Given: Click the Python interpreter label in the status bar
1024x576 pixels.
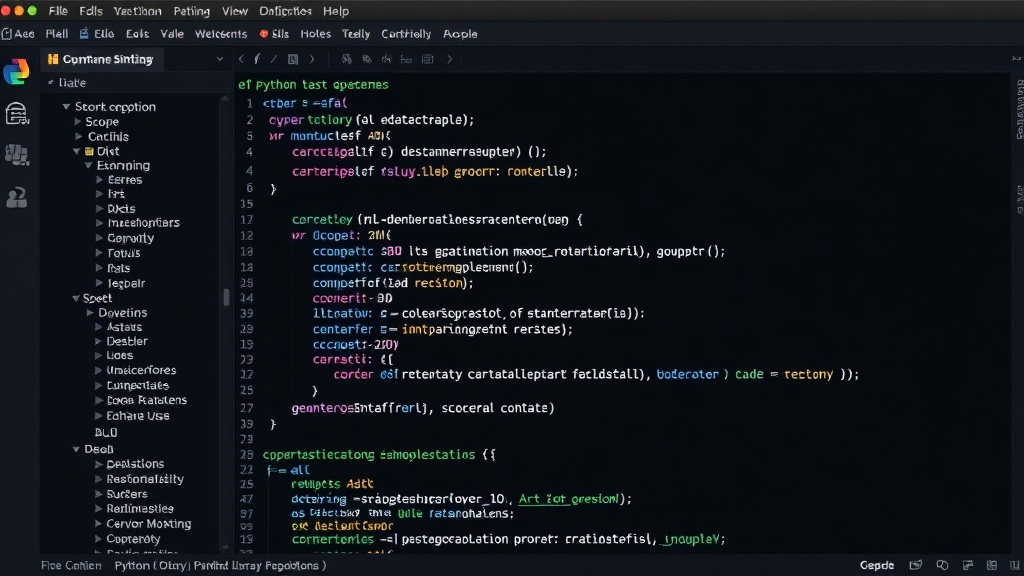Looking at the screenshot, I should coord(220,566).
